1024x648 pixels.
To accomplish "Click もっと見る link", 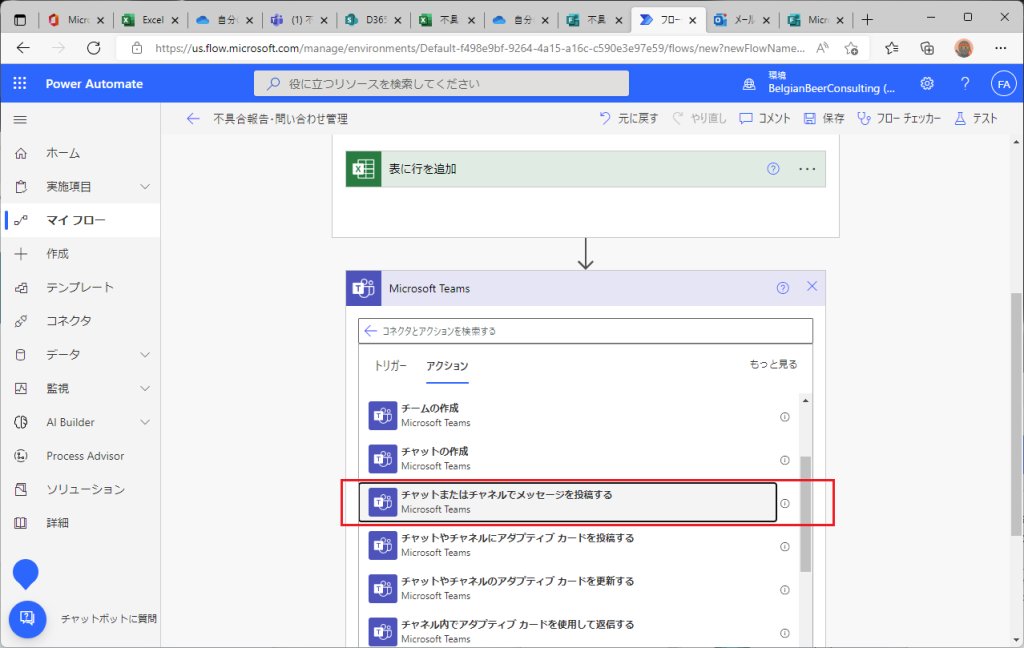I will [773, 364].
